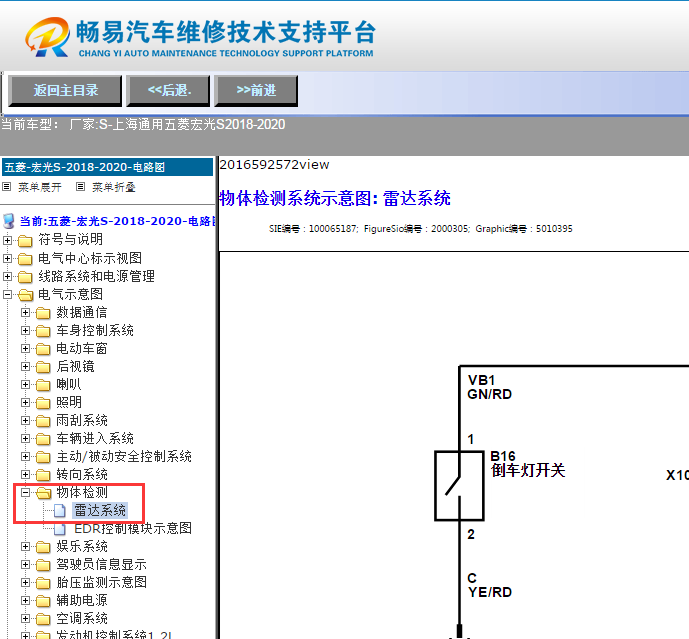Collapse the 物体检测 folder
689x639 pixels.
(25, 493)
